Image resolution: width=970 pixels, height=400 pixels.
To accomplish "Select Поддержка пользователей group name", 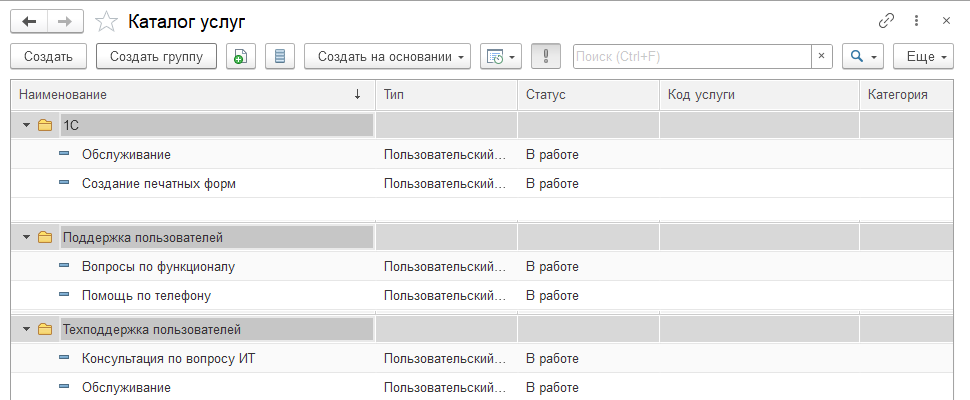I will [x=217, y=237].
